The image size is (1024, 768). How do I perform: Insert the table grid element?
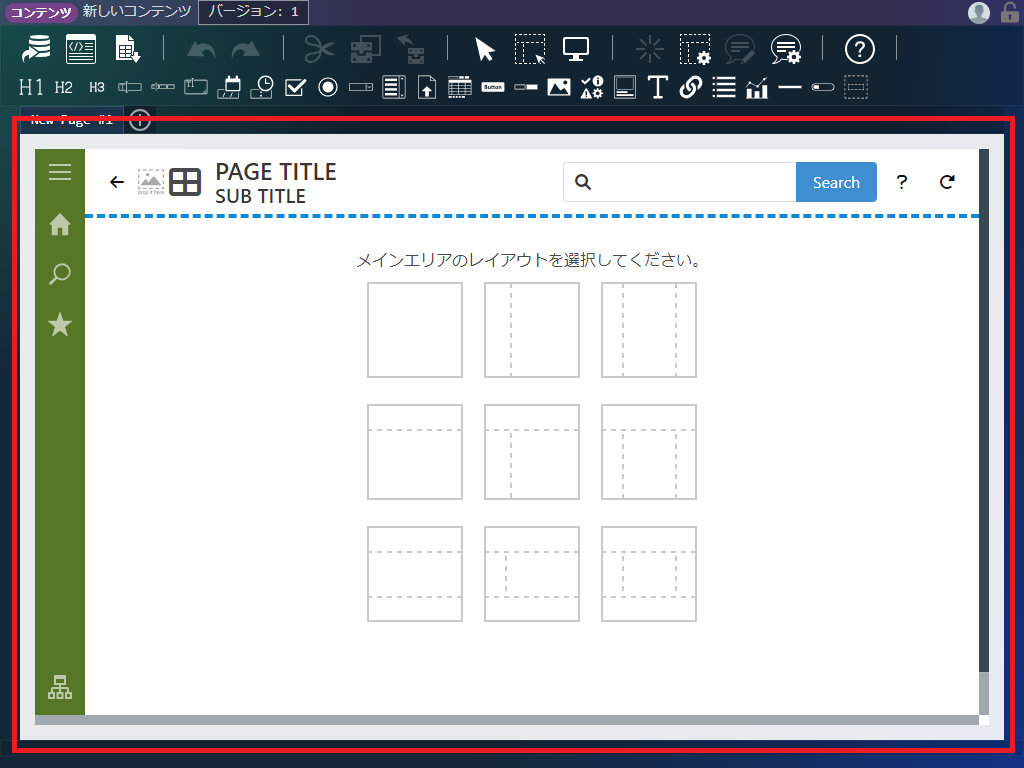click(460, 87)
